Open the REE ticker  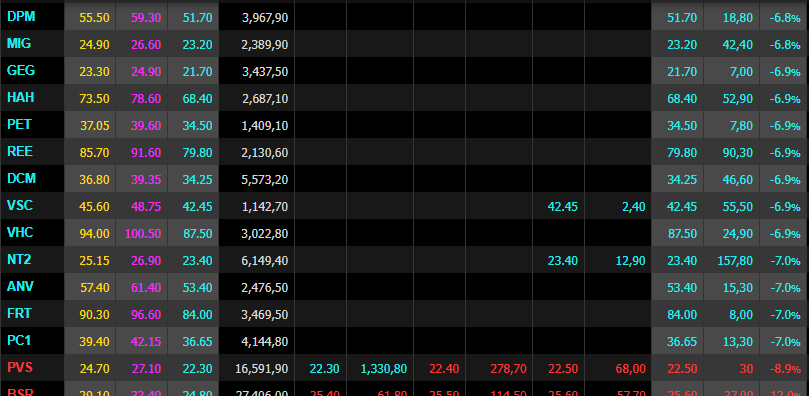(x=20, y=152)
